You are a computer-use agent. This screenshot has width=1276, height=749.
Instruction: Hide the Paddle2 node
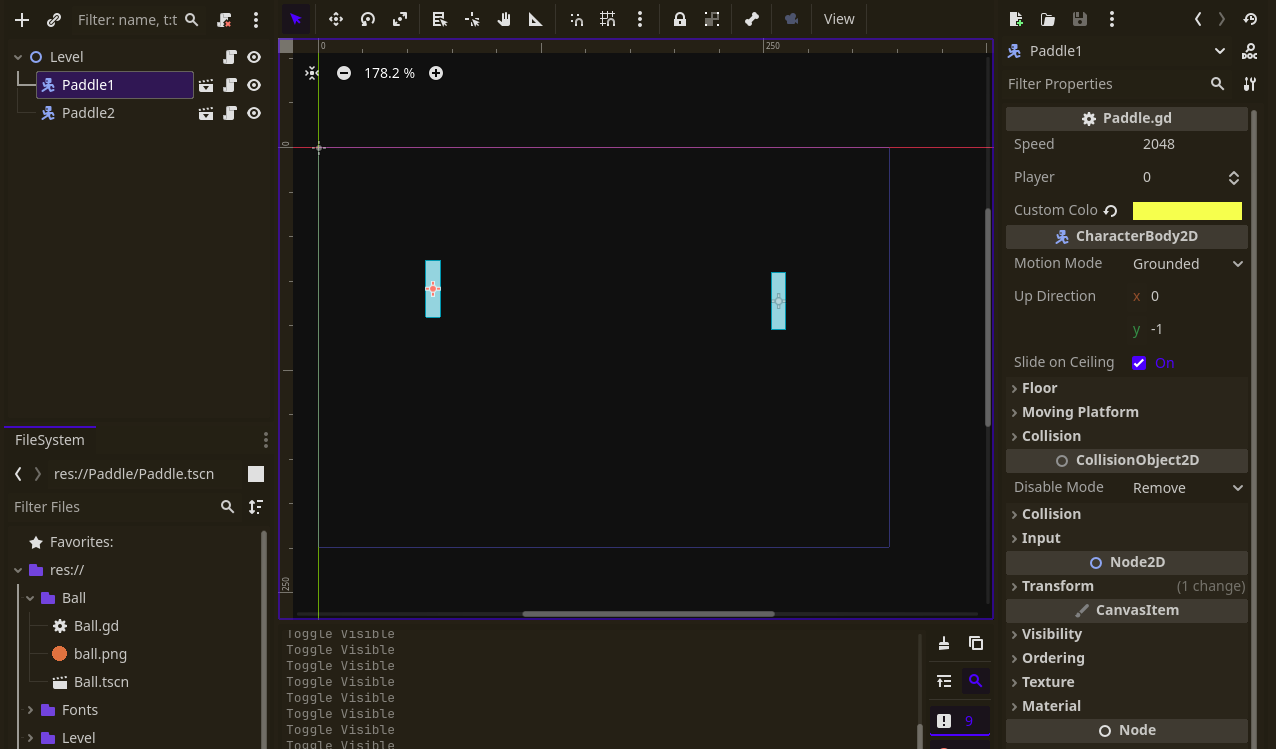253,113
